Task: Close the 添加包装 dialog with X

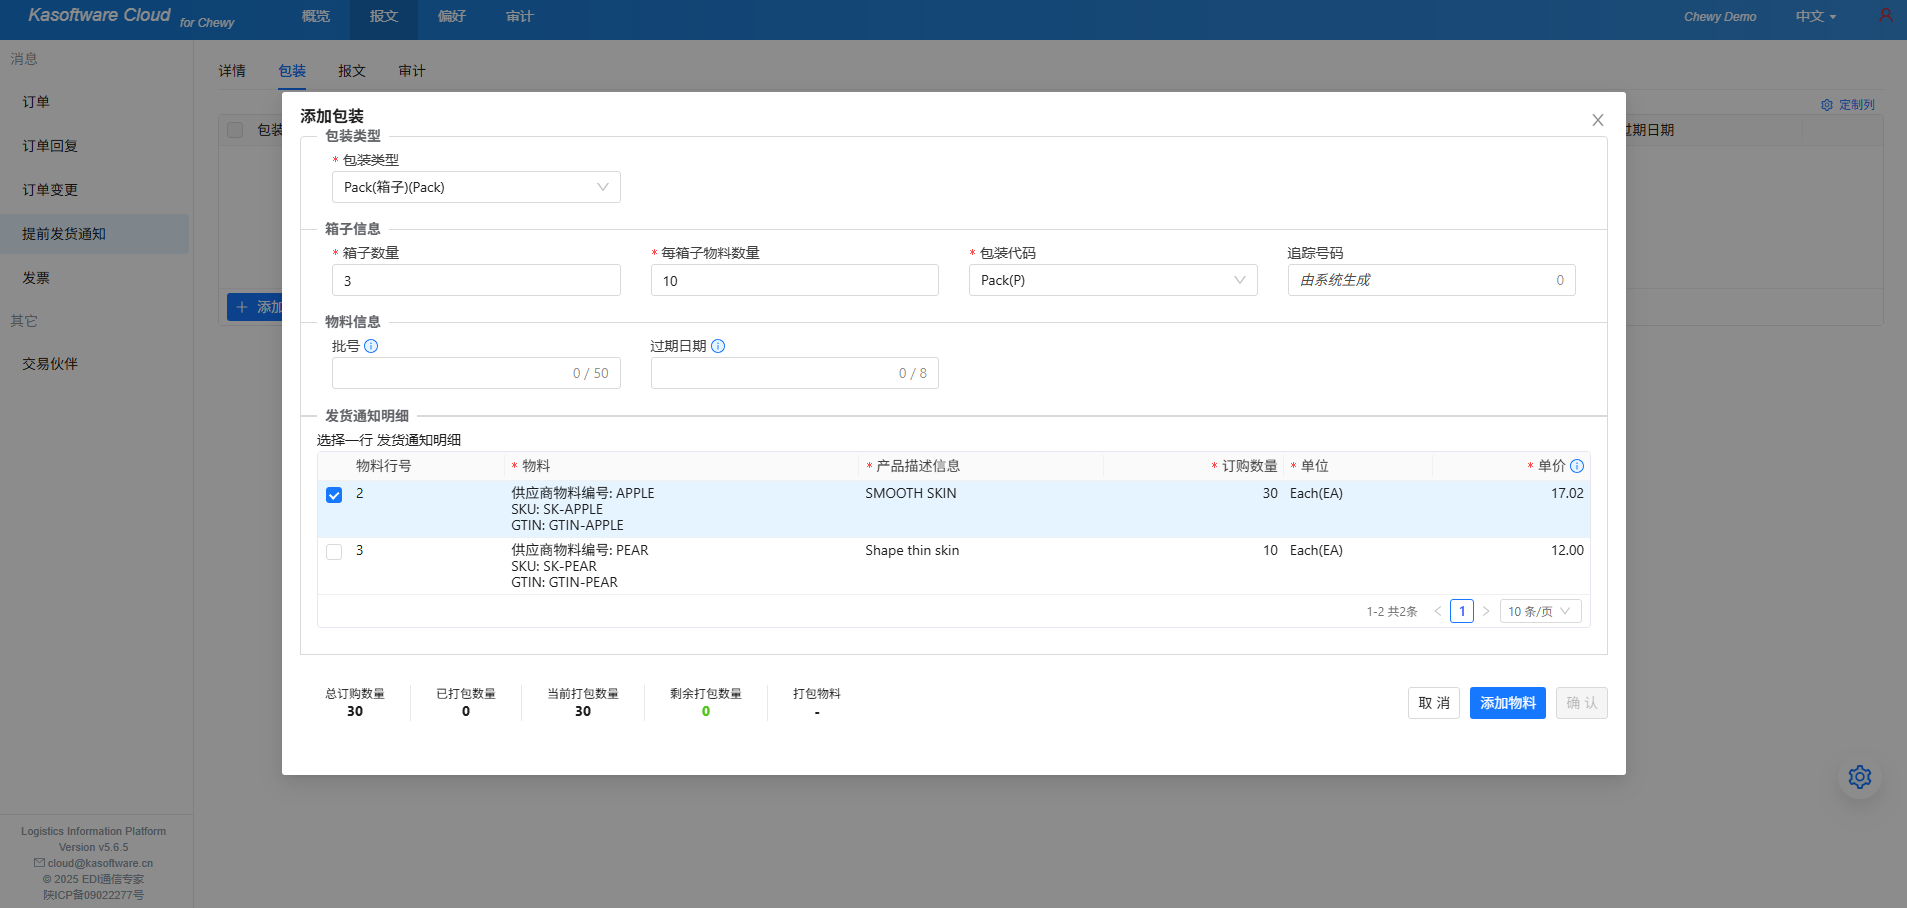Action: tap(1597, 120)
